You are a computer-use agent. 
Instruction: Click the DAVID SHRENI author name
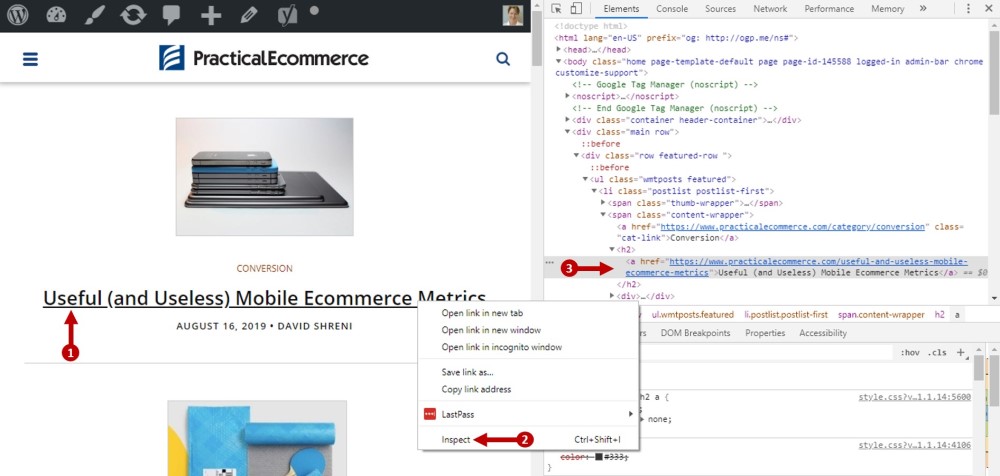pyautogui.click(x=315, y=326)
